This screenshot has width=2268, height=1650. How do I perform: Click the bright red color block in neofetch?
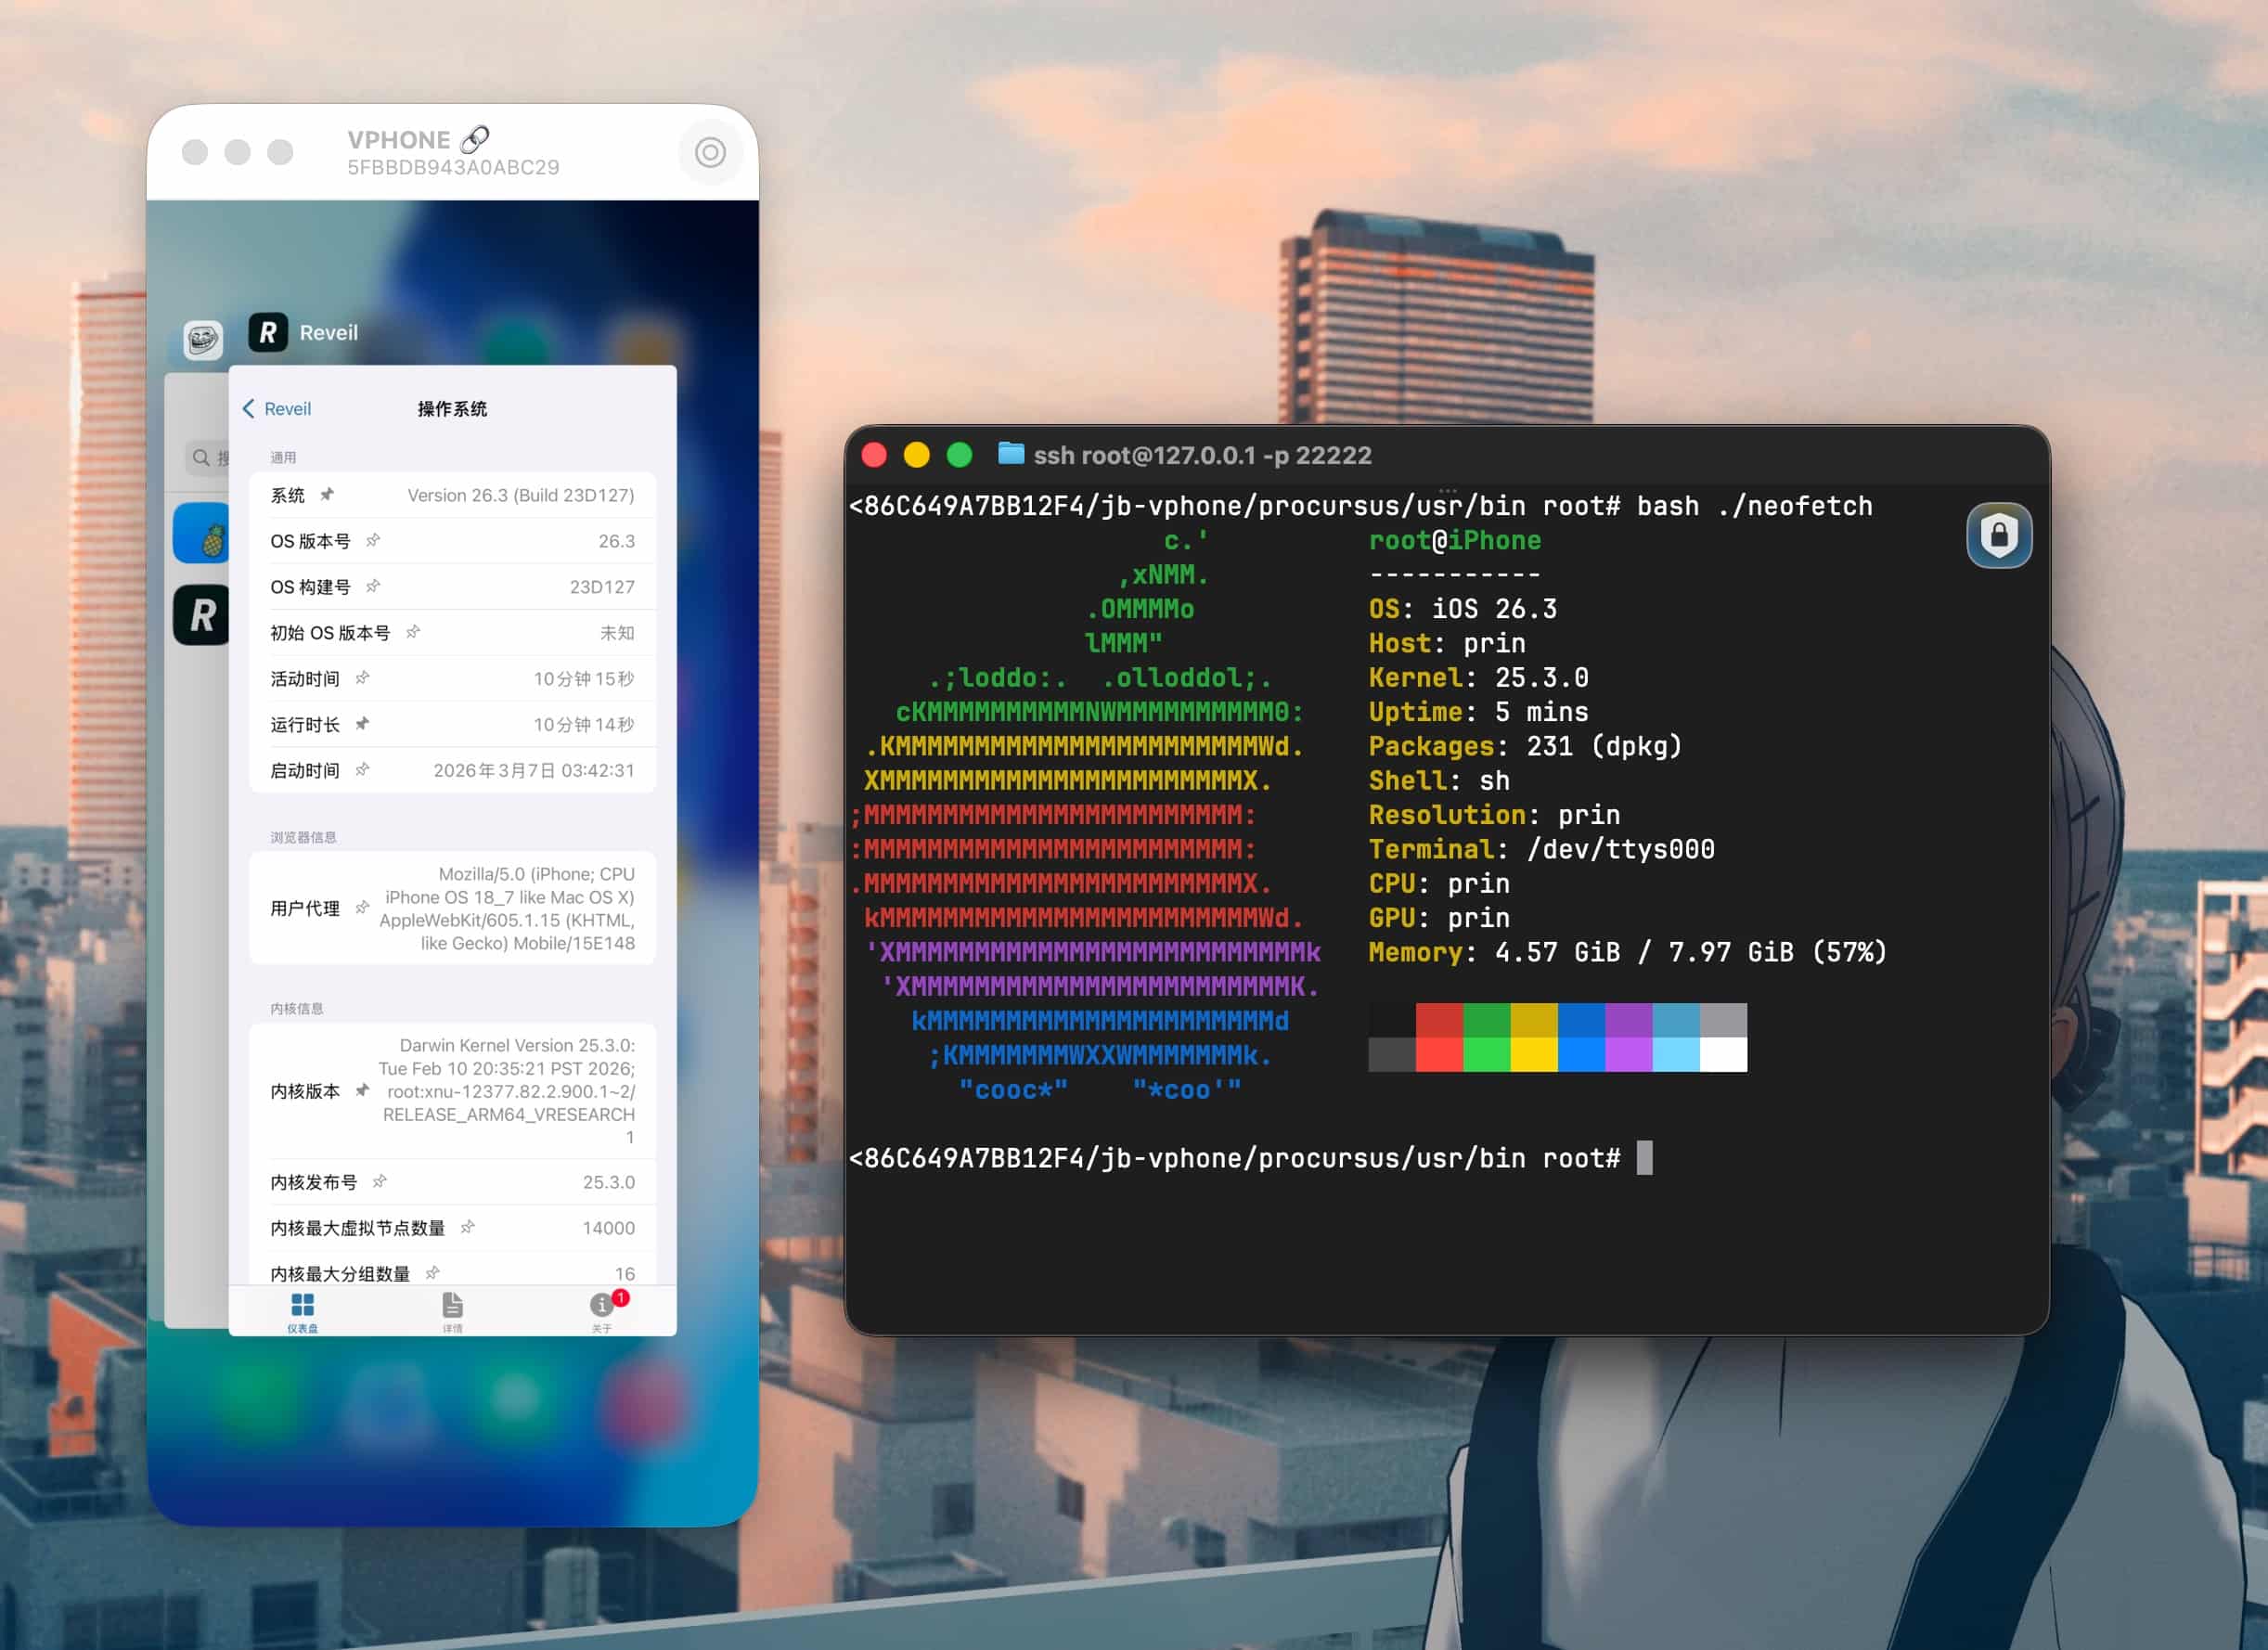(x=1439, y=1055)
